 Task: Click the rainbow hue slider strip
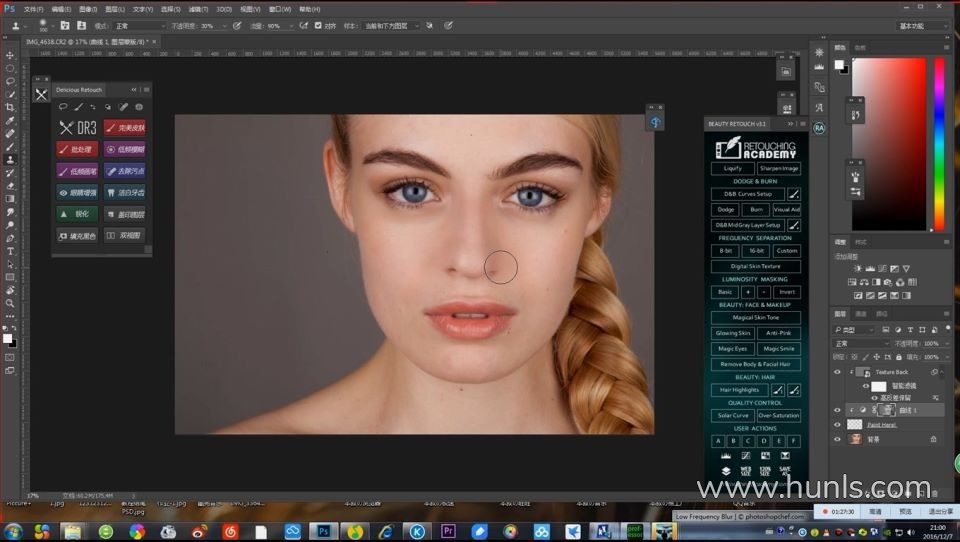(939, 144)
